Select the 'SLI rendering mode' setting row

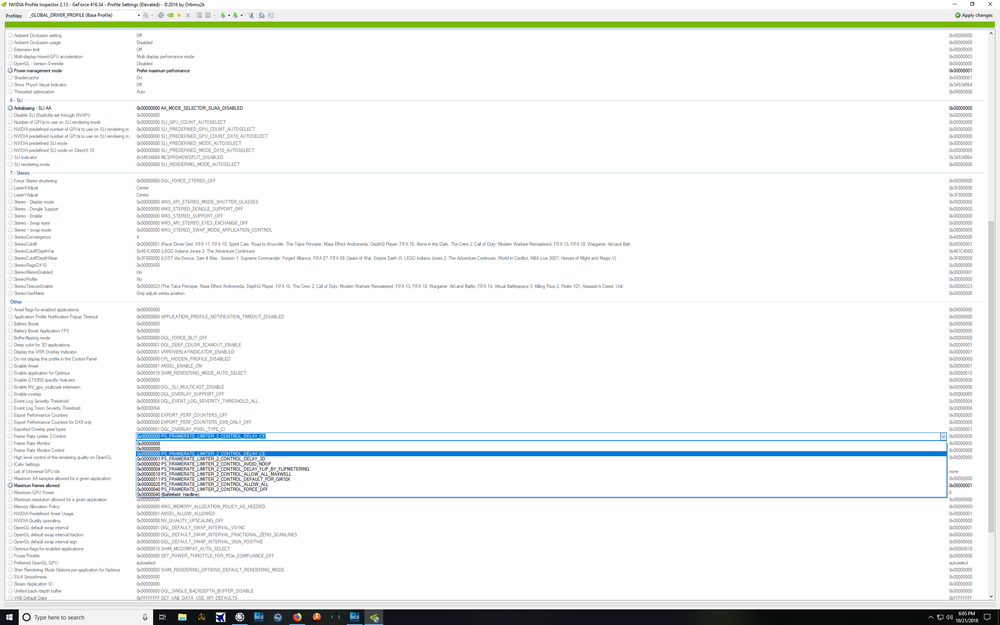coord(497,165)
